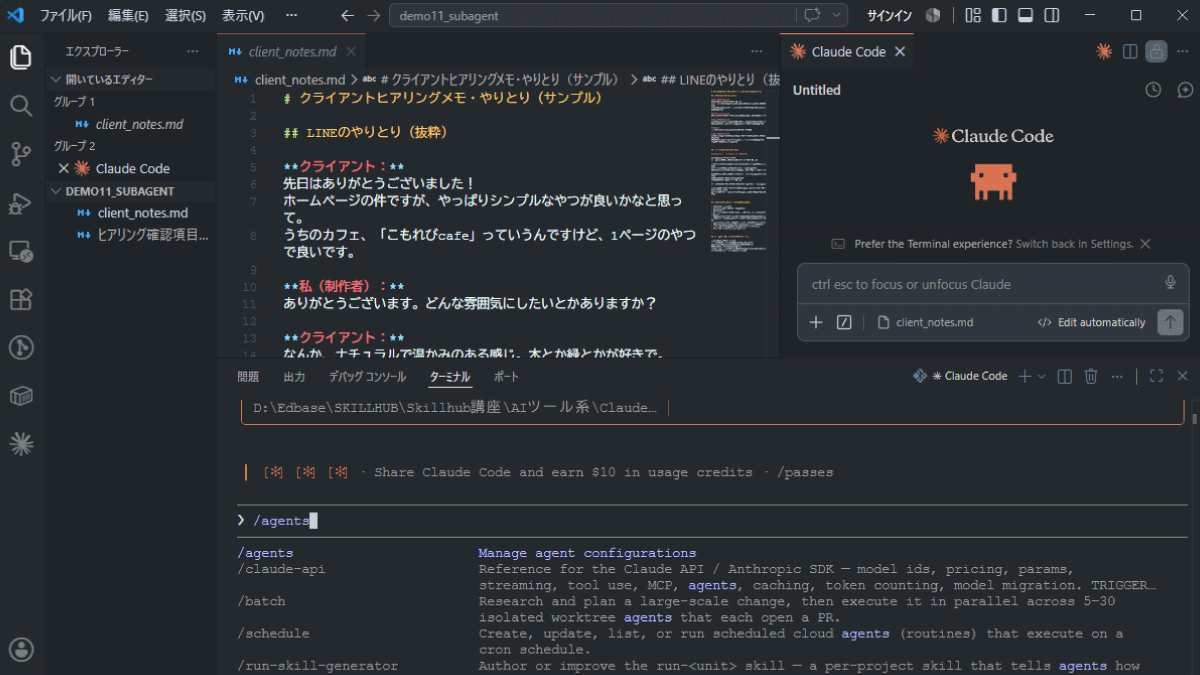1200x675 pixels.
Task: Open the terminal panel more actions ellipsis
Action: tap(1117, 376)
